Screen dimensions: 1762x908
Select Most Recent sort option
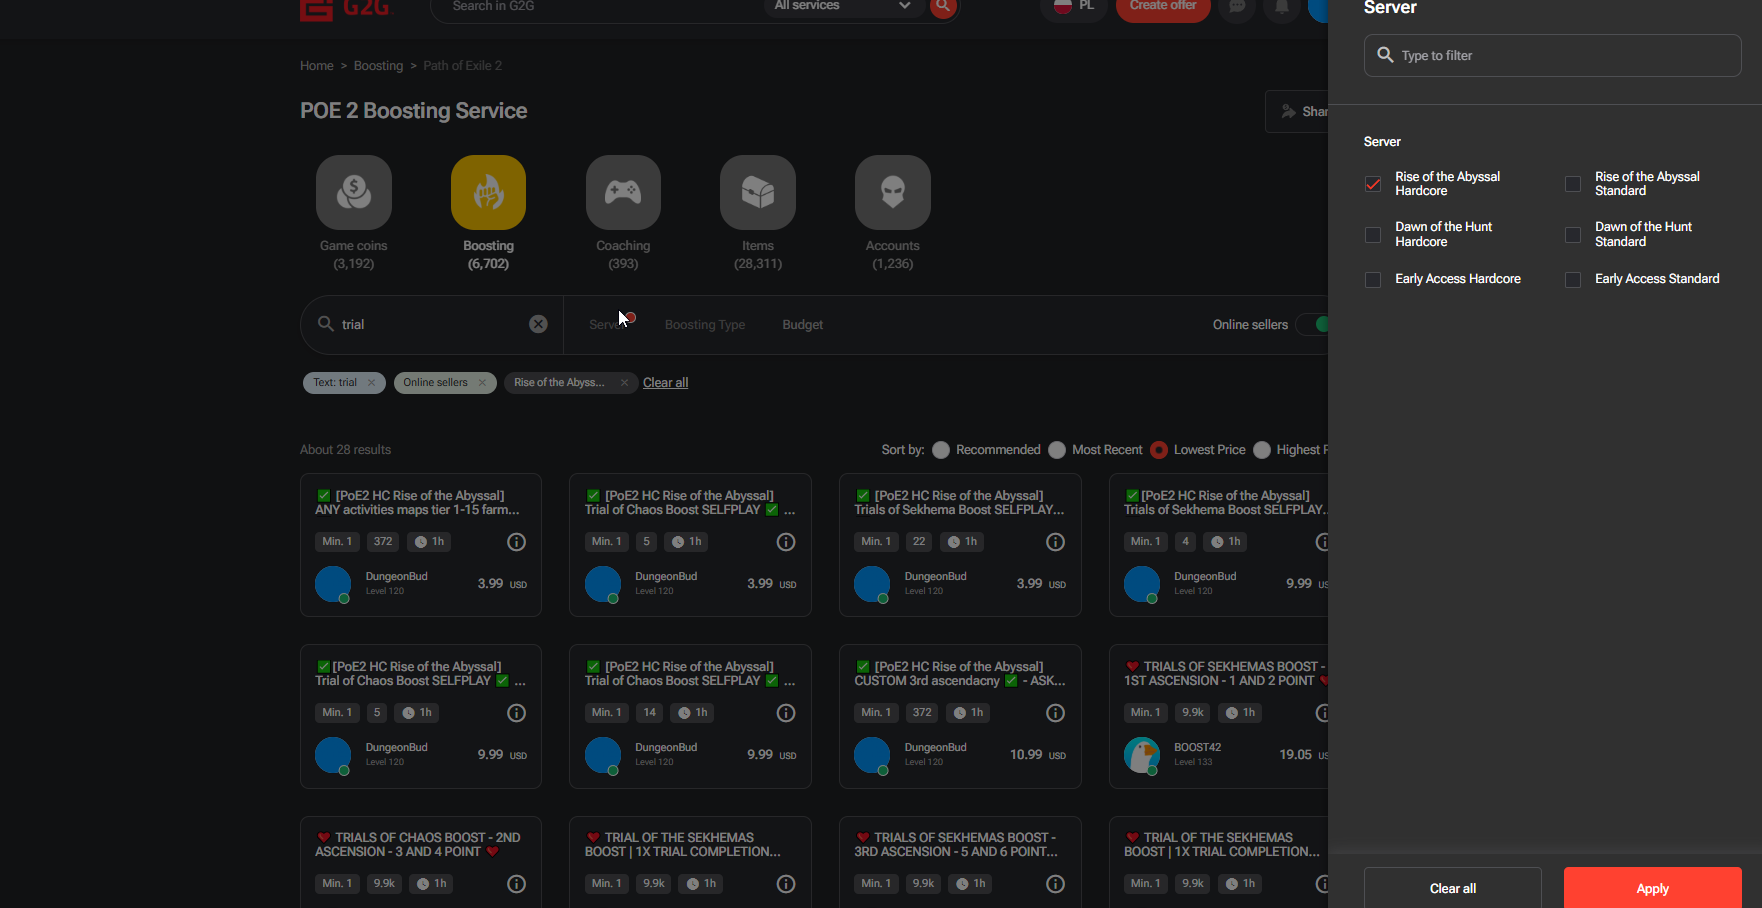pos(1057,450)
